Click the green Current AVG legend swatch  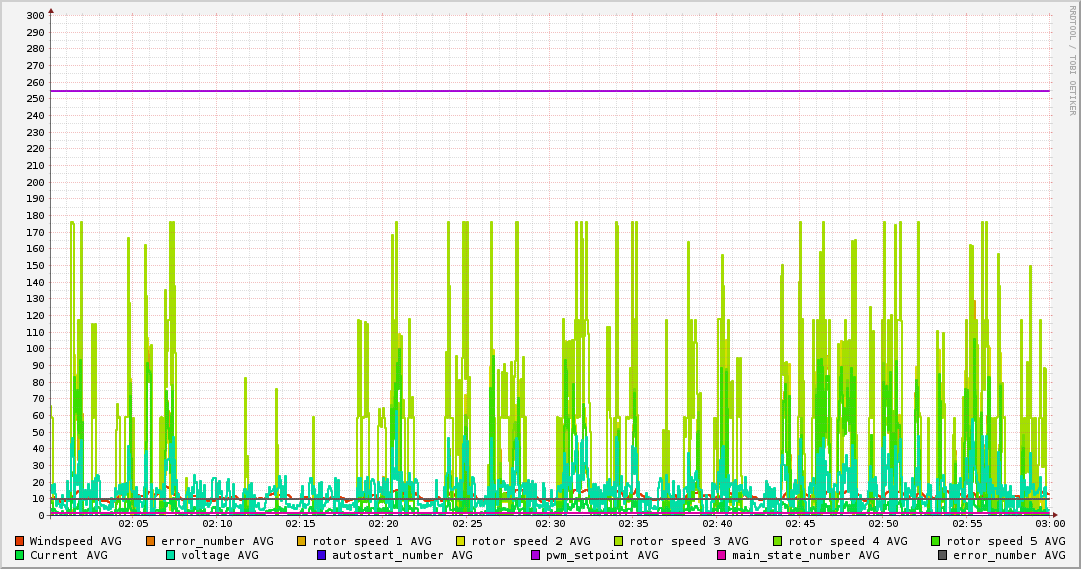(x=19, y=555)
